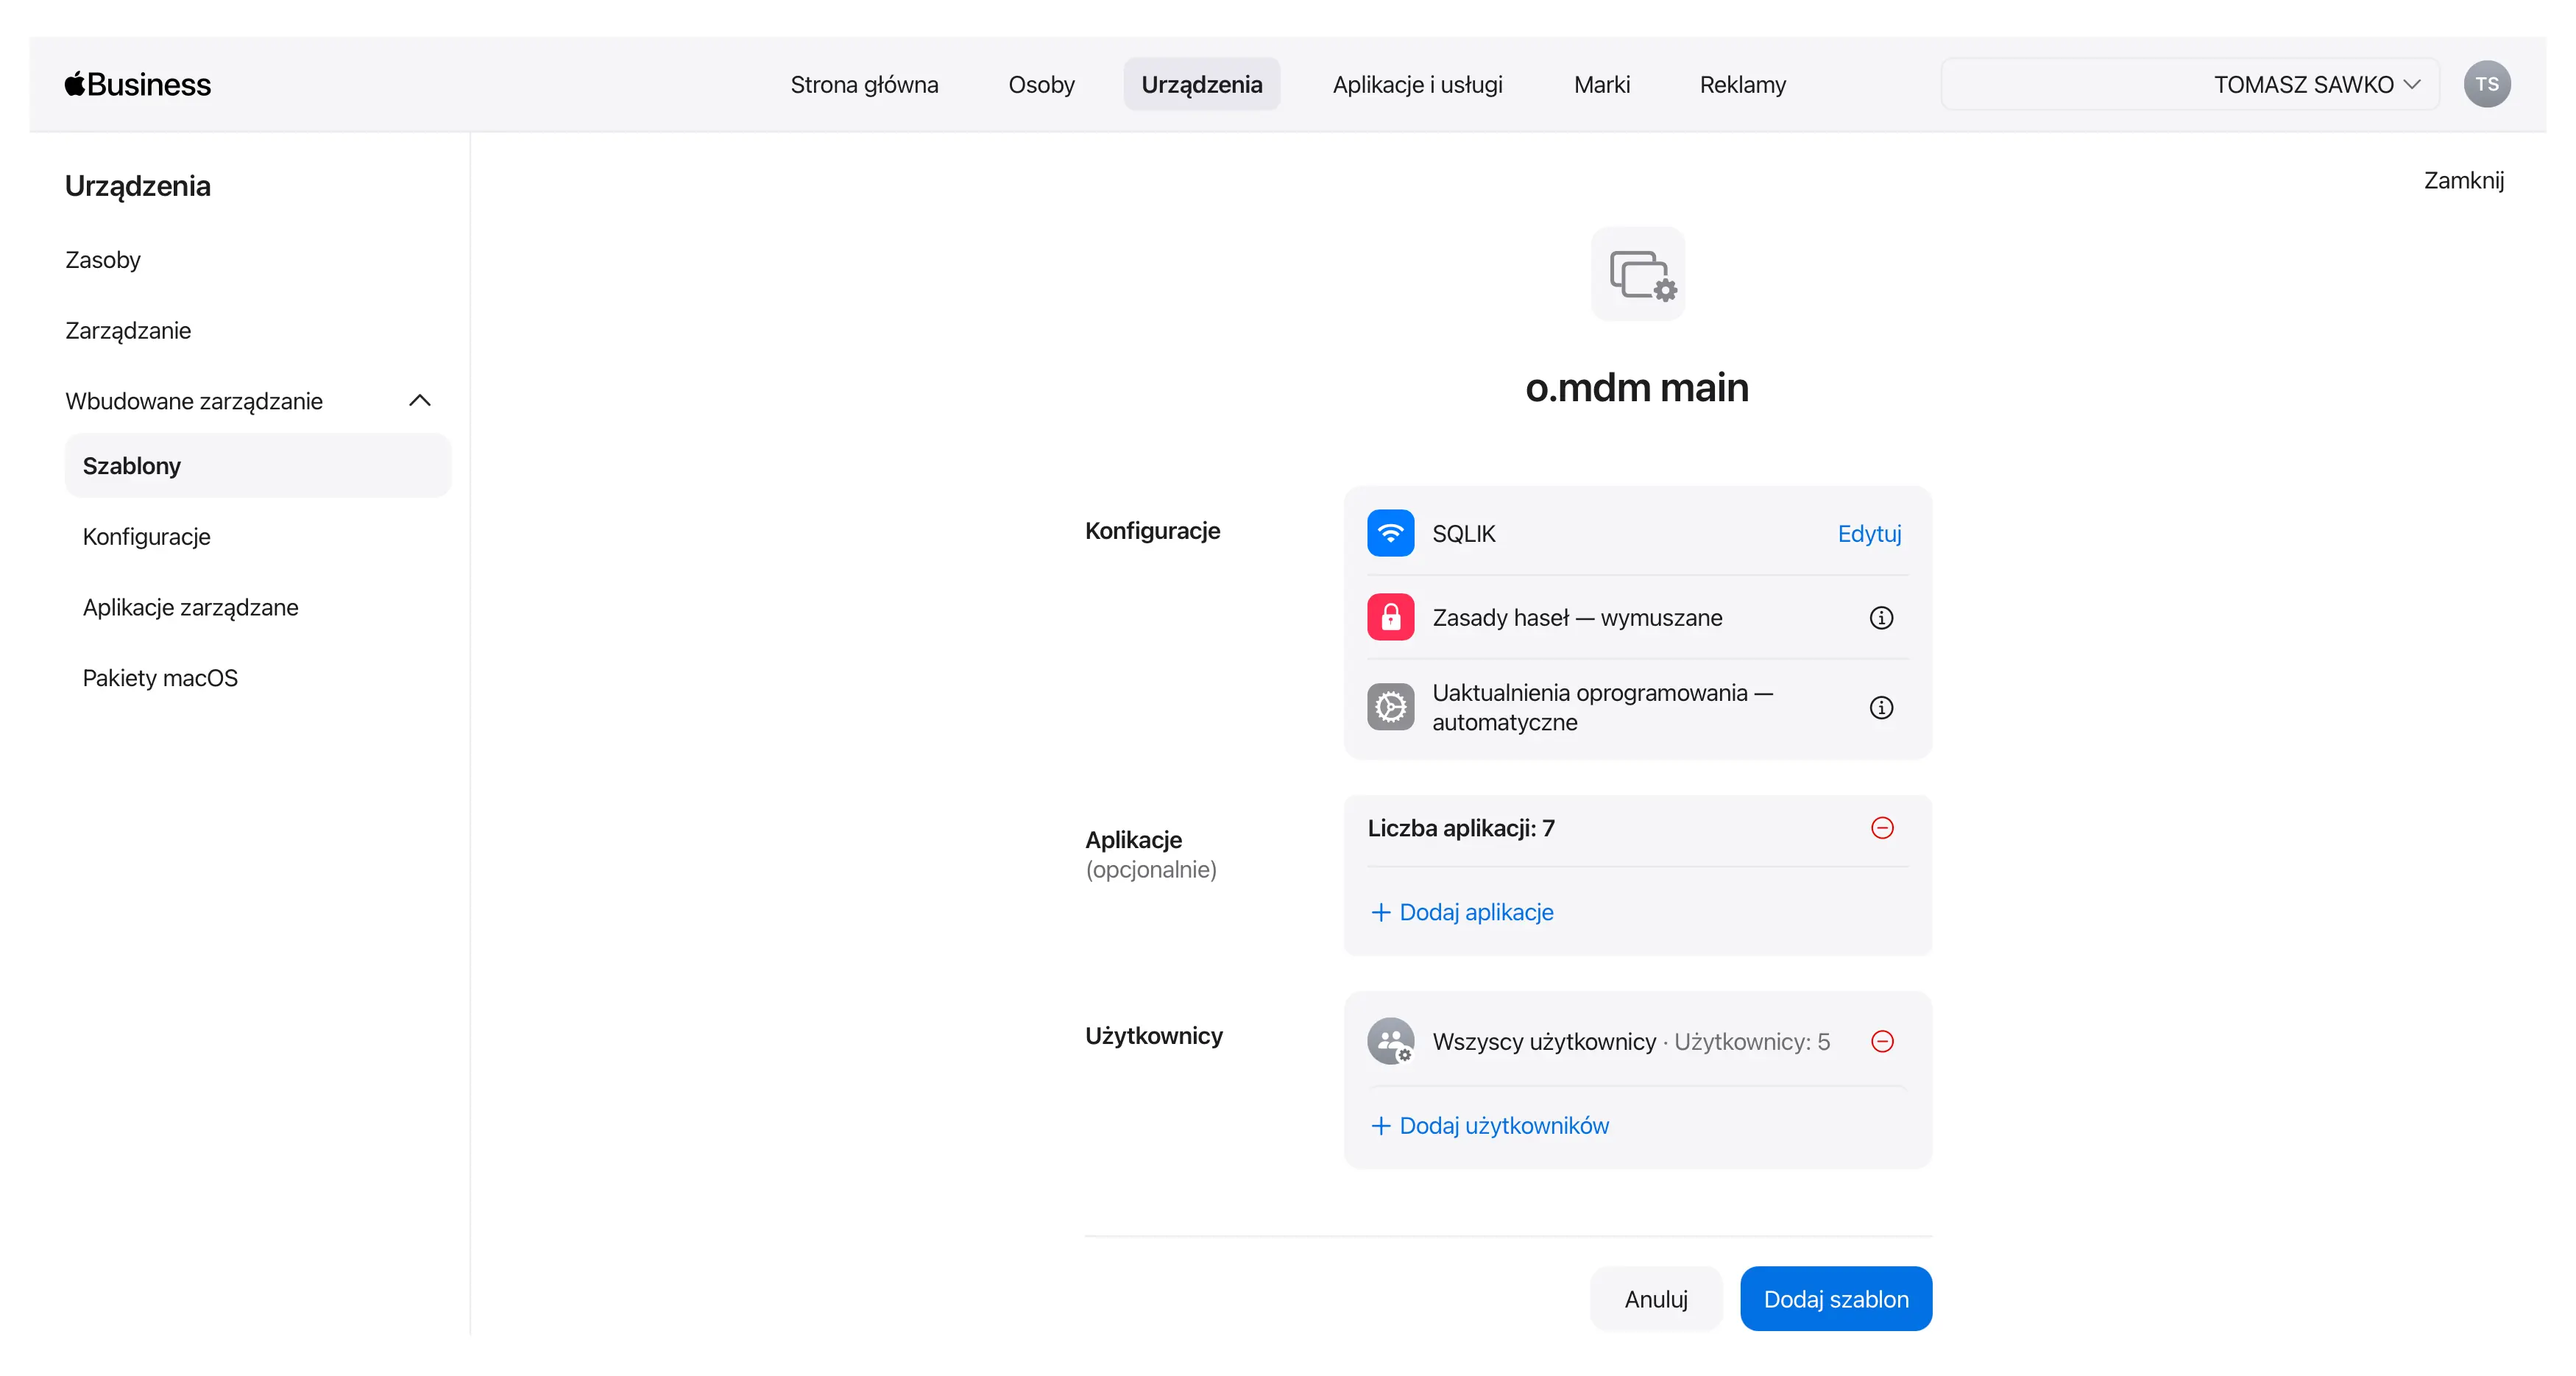
Task: Click the red password policy lock icon
Action: click(1390, 617)
